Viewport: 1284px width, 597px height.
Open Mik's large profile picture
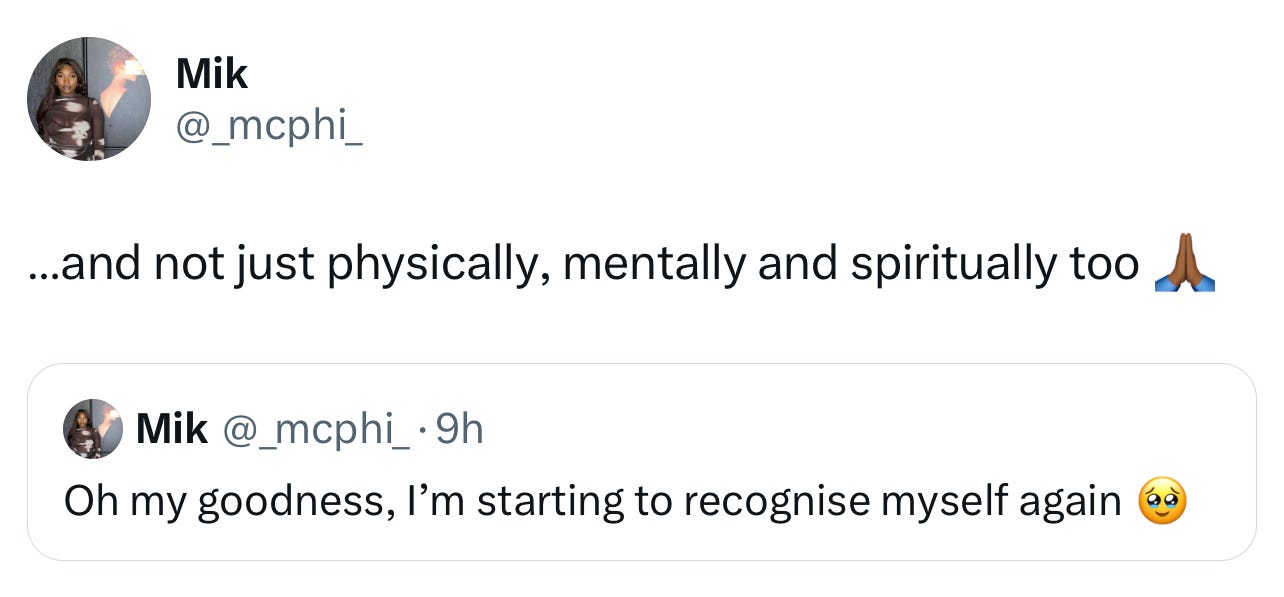[x=89, y=99]
